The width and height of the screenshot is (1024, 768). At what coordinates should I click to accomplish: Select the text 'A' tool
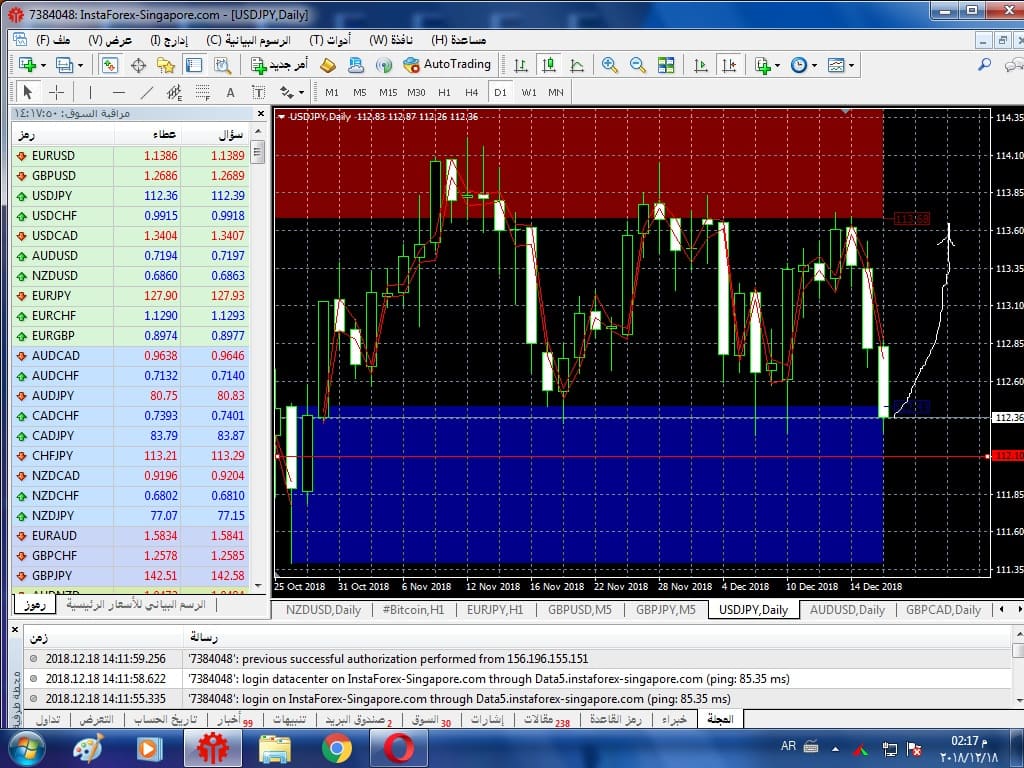click(x=231, y=93)
